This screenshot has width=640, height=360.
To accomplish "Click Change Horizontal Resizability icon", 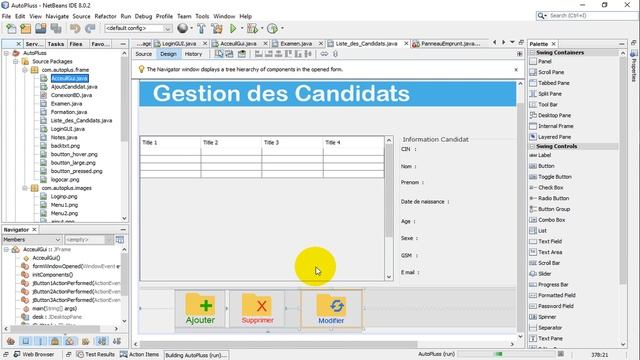I will pos(324,54).
